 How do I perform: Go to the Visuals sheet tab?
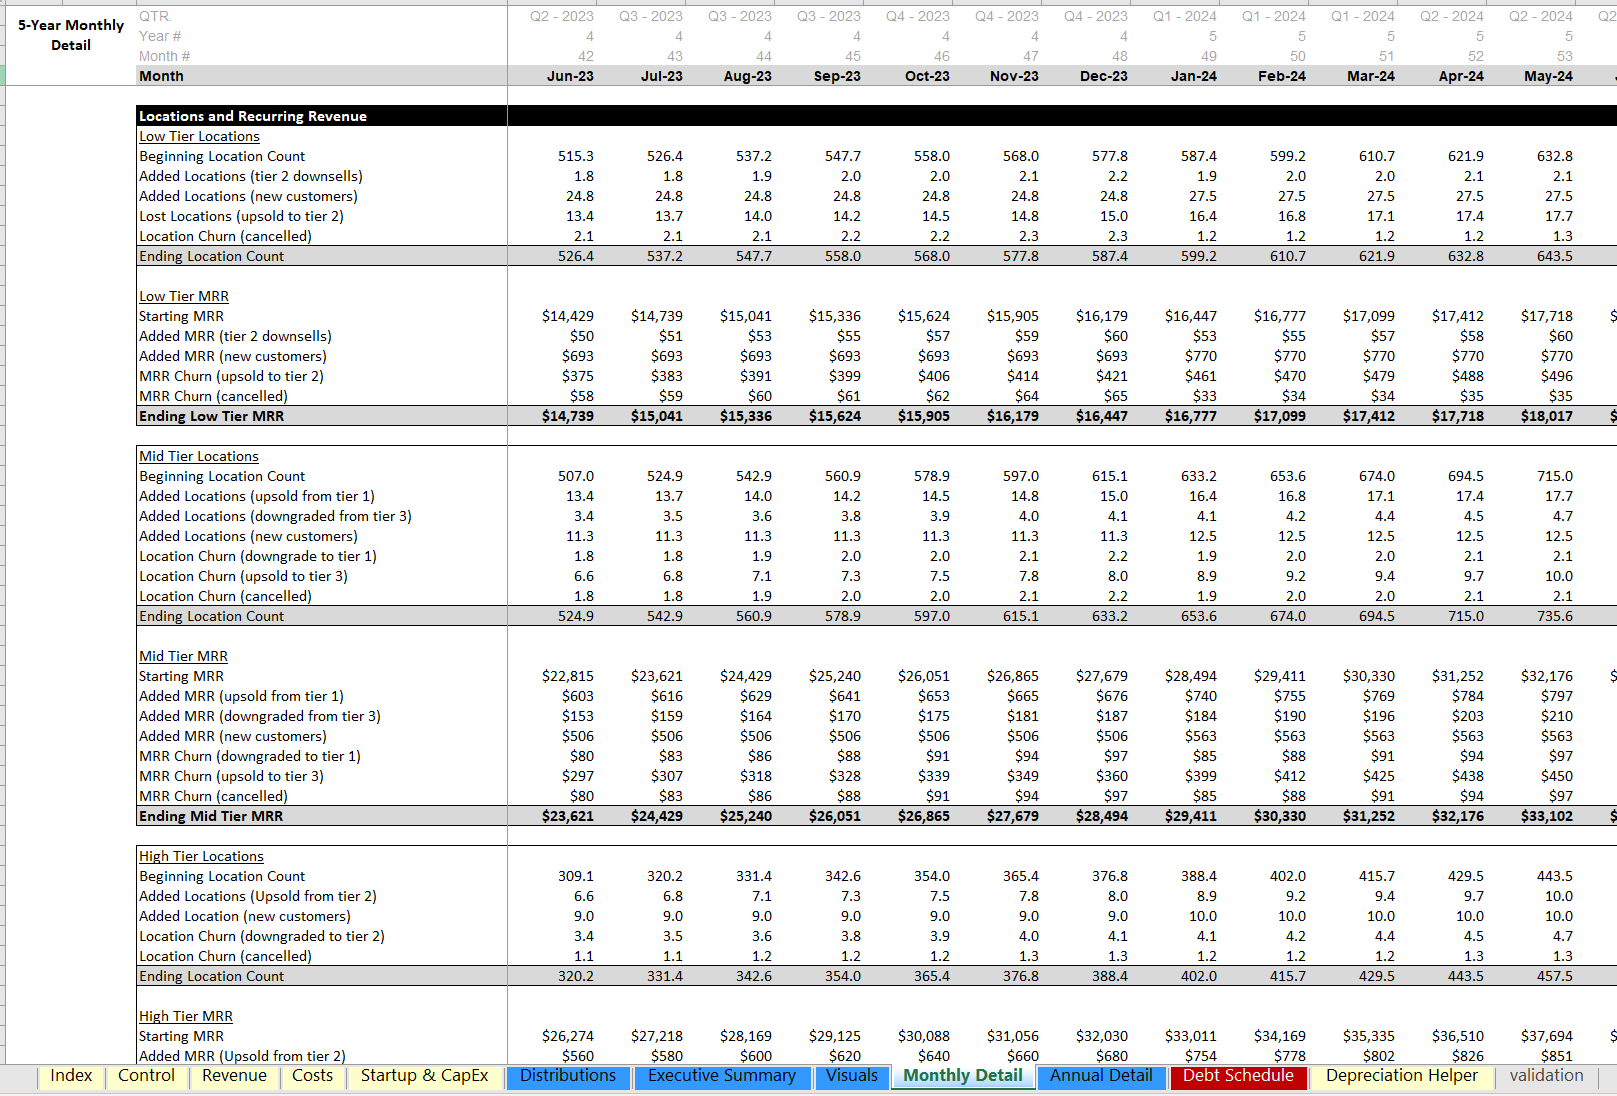point(852,1076)
